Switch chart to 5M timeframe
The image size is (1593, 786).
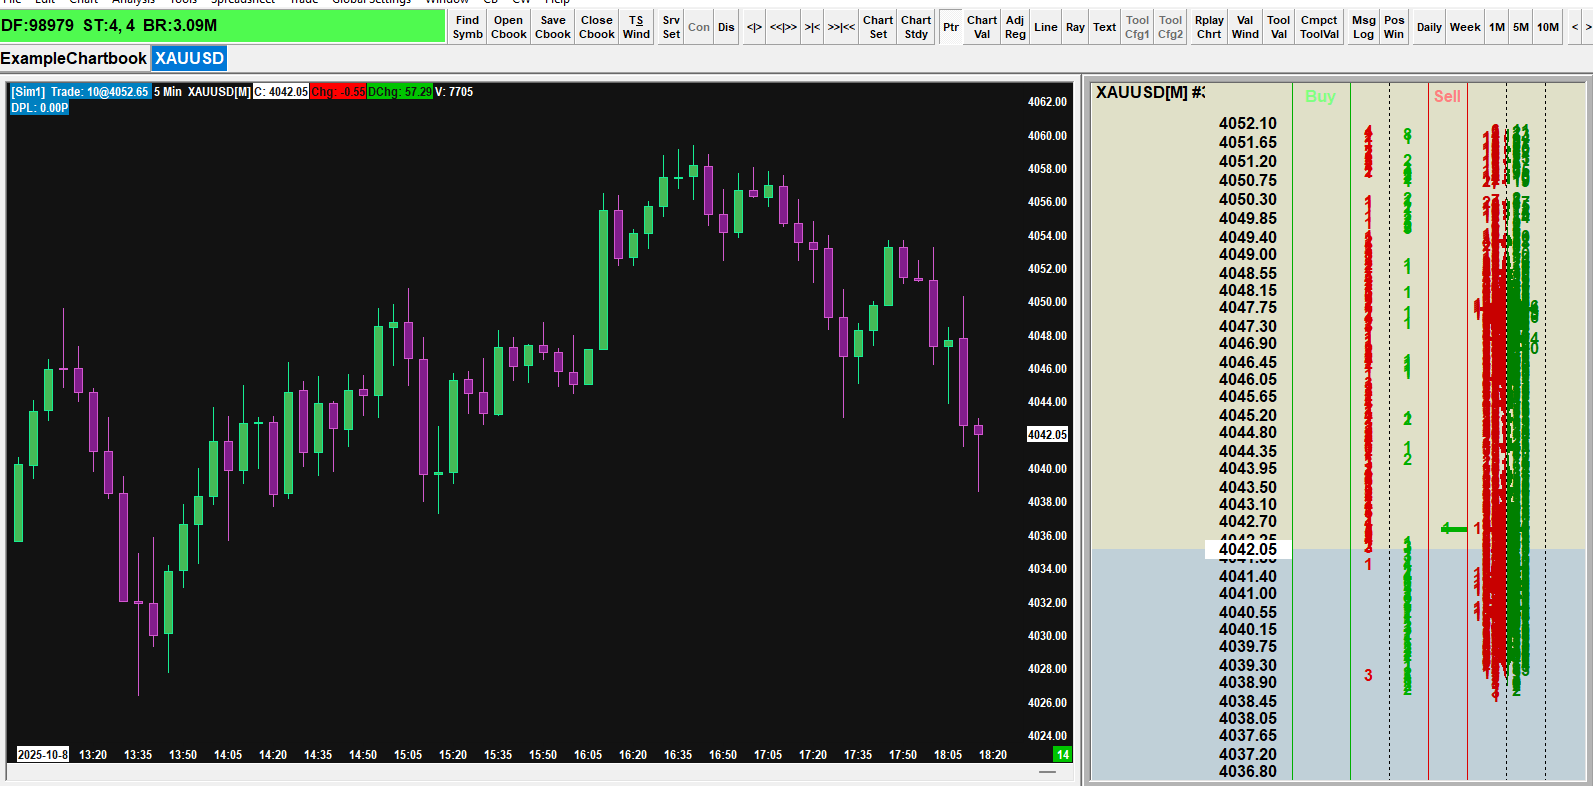click(x=1520, y=27)
